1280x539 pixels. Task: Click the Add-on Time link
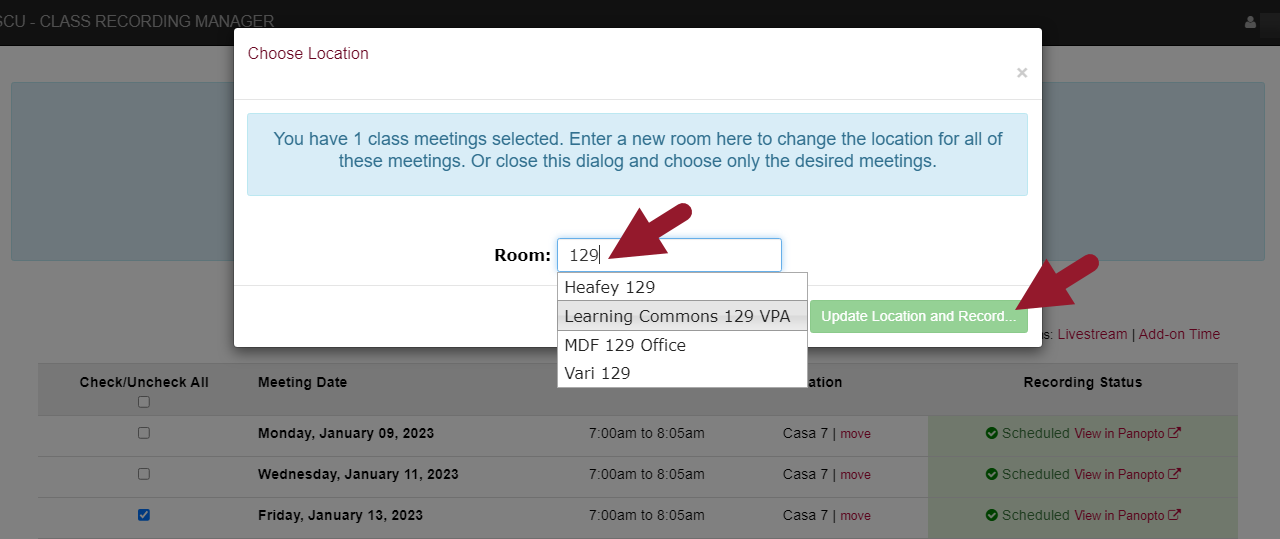click(x=1179, y=334)
